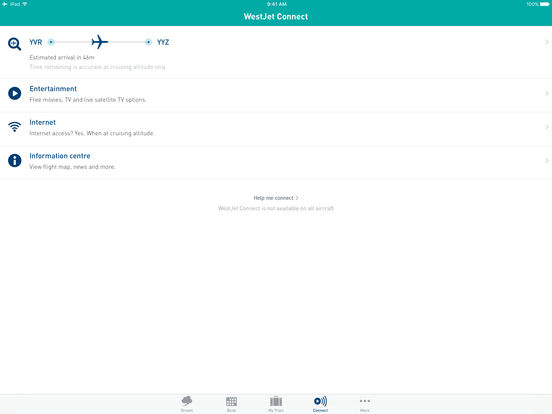The height and width of the screenshot is (414, 552).
Task: Click the YVR airport code label
Action: pos(36,42)
